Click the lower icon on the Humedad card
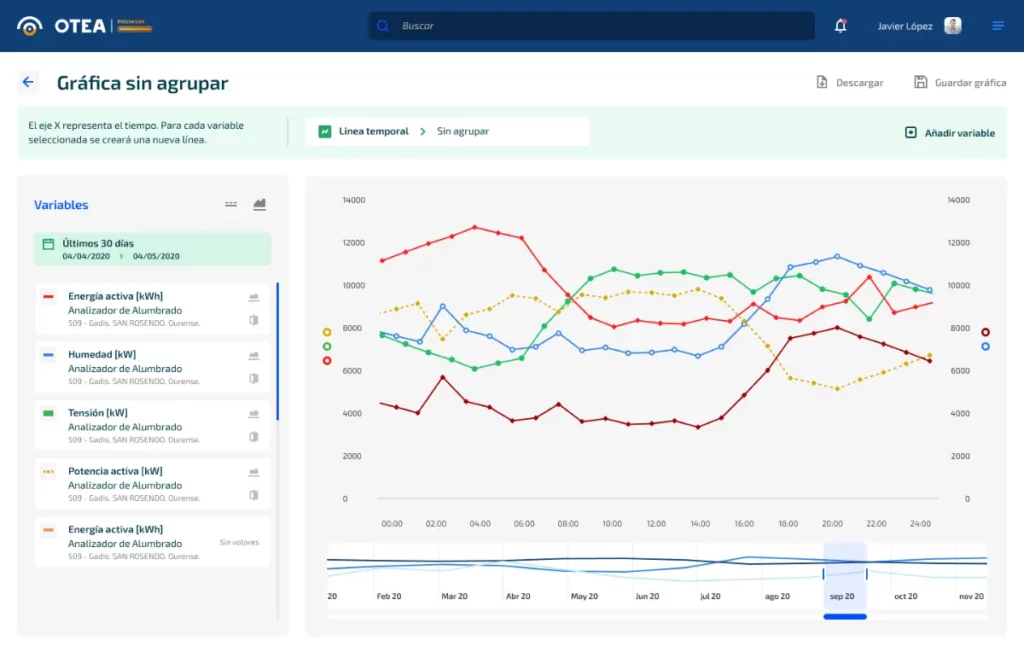Image resolution: width=1024 pixels, height=658 pixels. pyautogui.click(x=254, y=378)
